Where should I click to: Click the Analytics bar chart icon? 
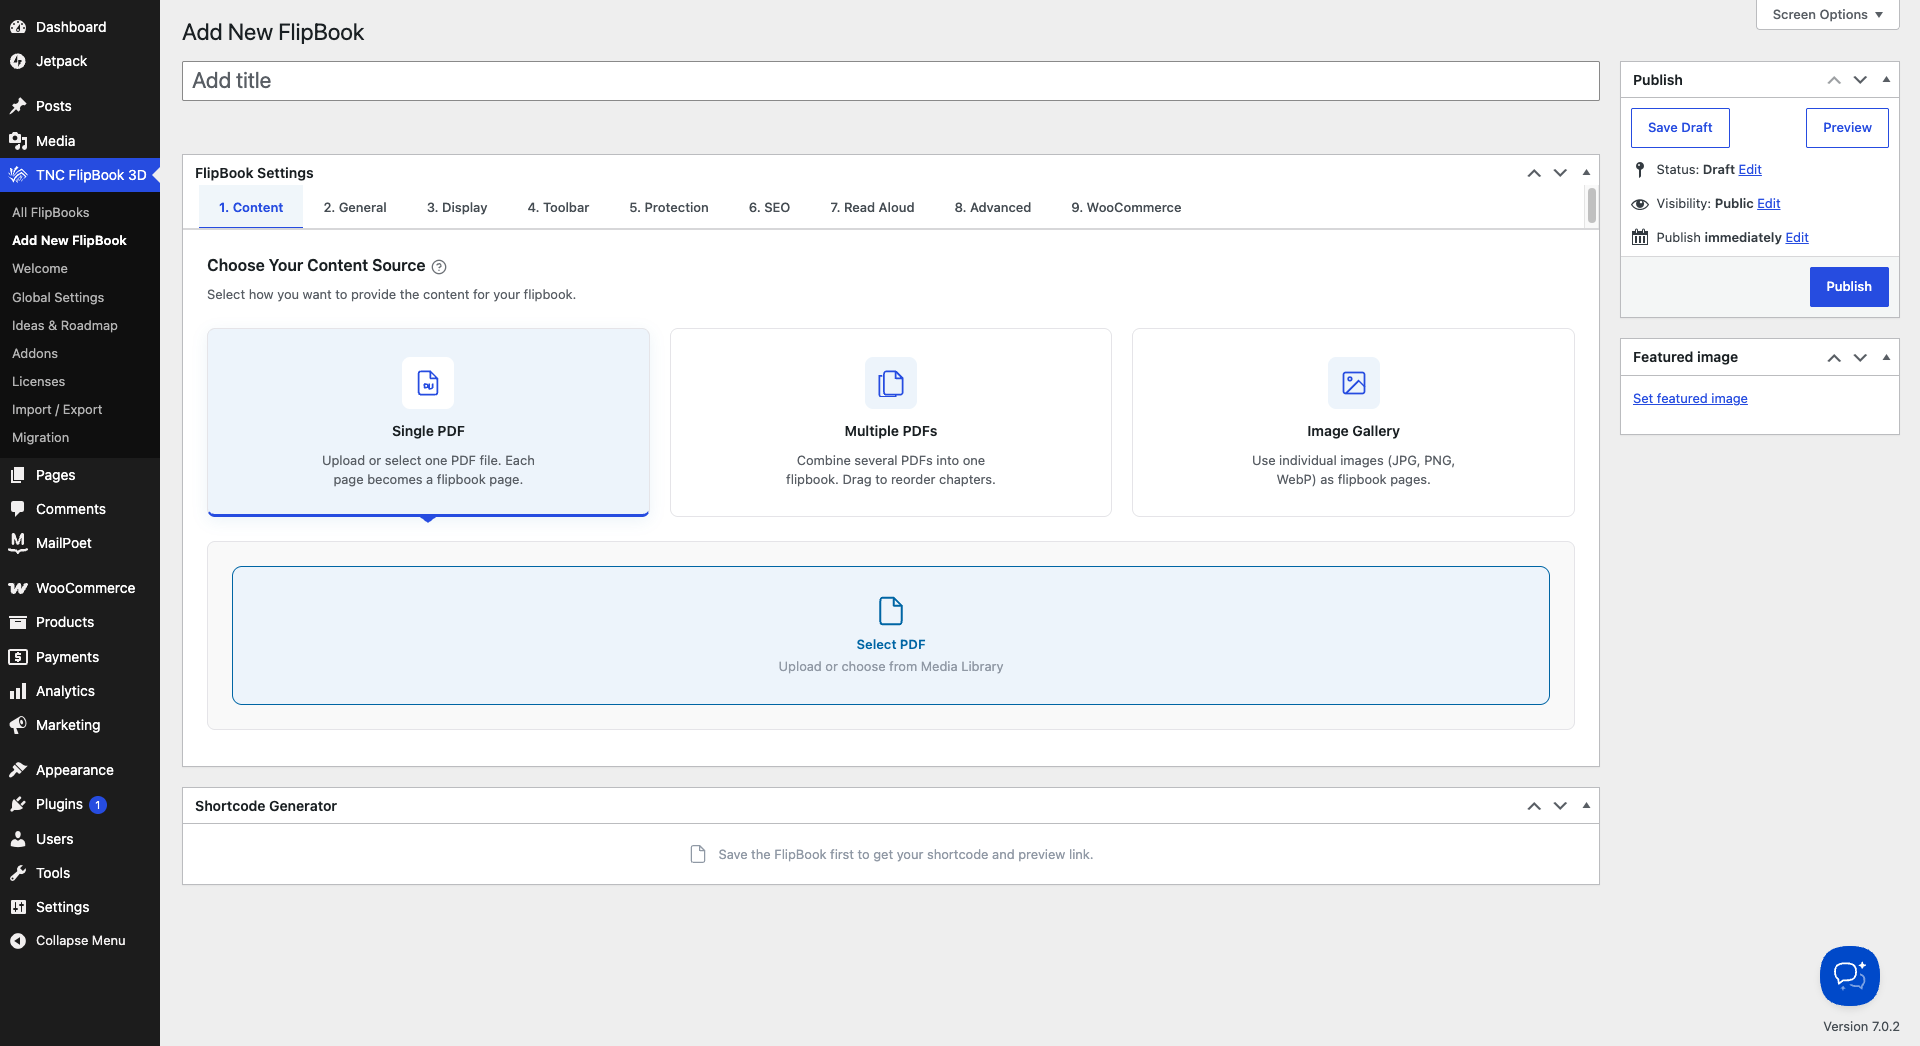[x=18, y=691]
